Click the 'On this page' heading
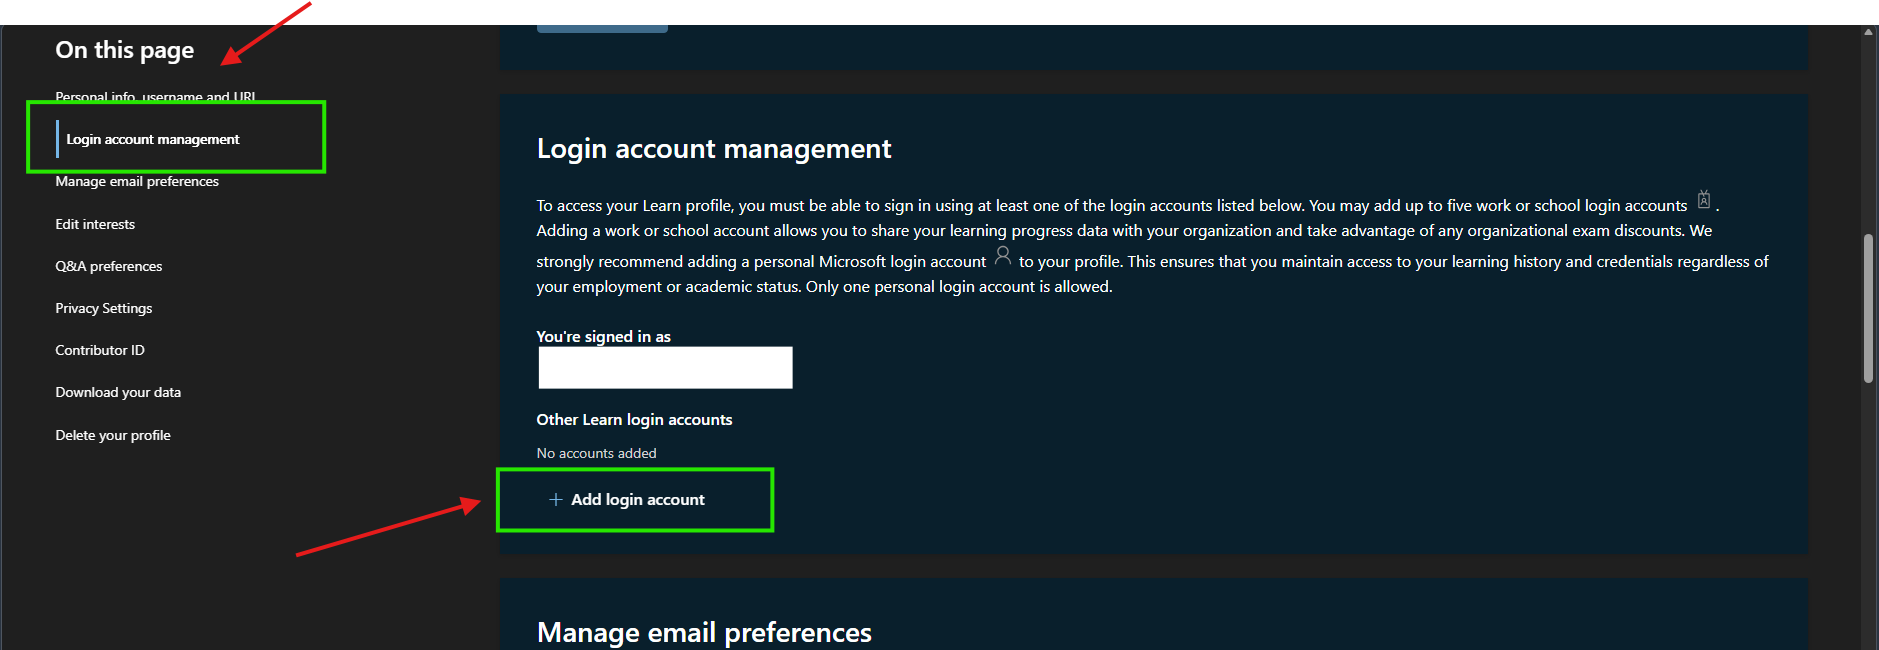The image size is (1879, 650). 125,50
